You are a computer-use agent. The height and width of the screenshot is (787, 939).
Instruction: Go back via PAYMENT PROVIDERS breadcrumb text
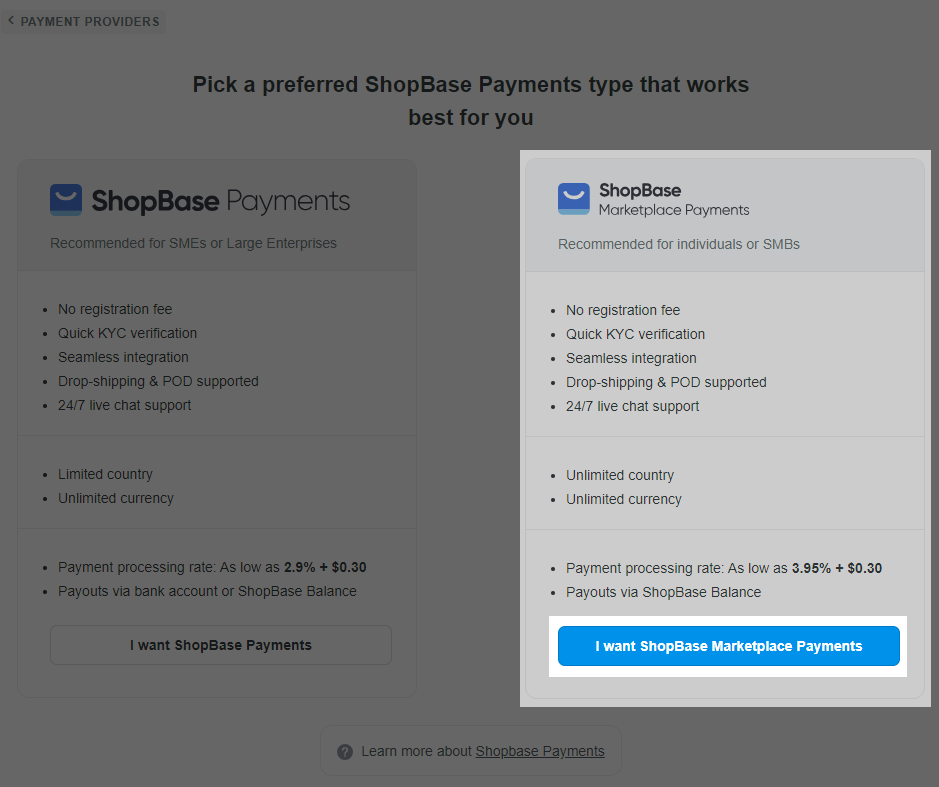(x=90, y=22)
